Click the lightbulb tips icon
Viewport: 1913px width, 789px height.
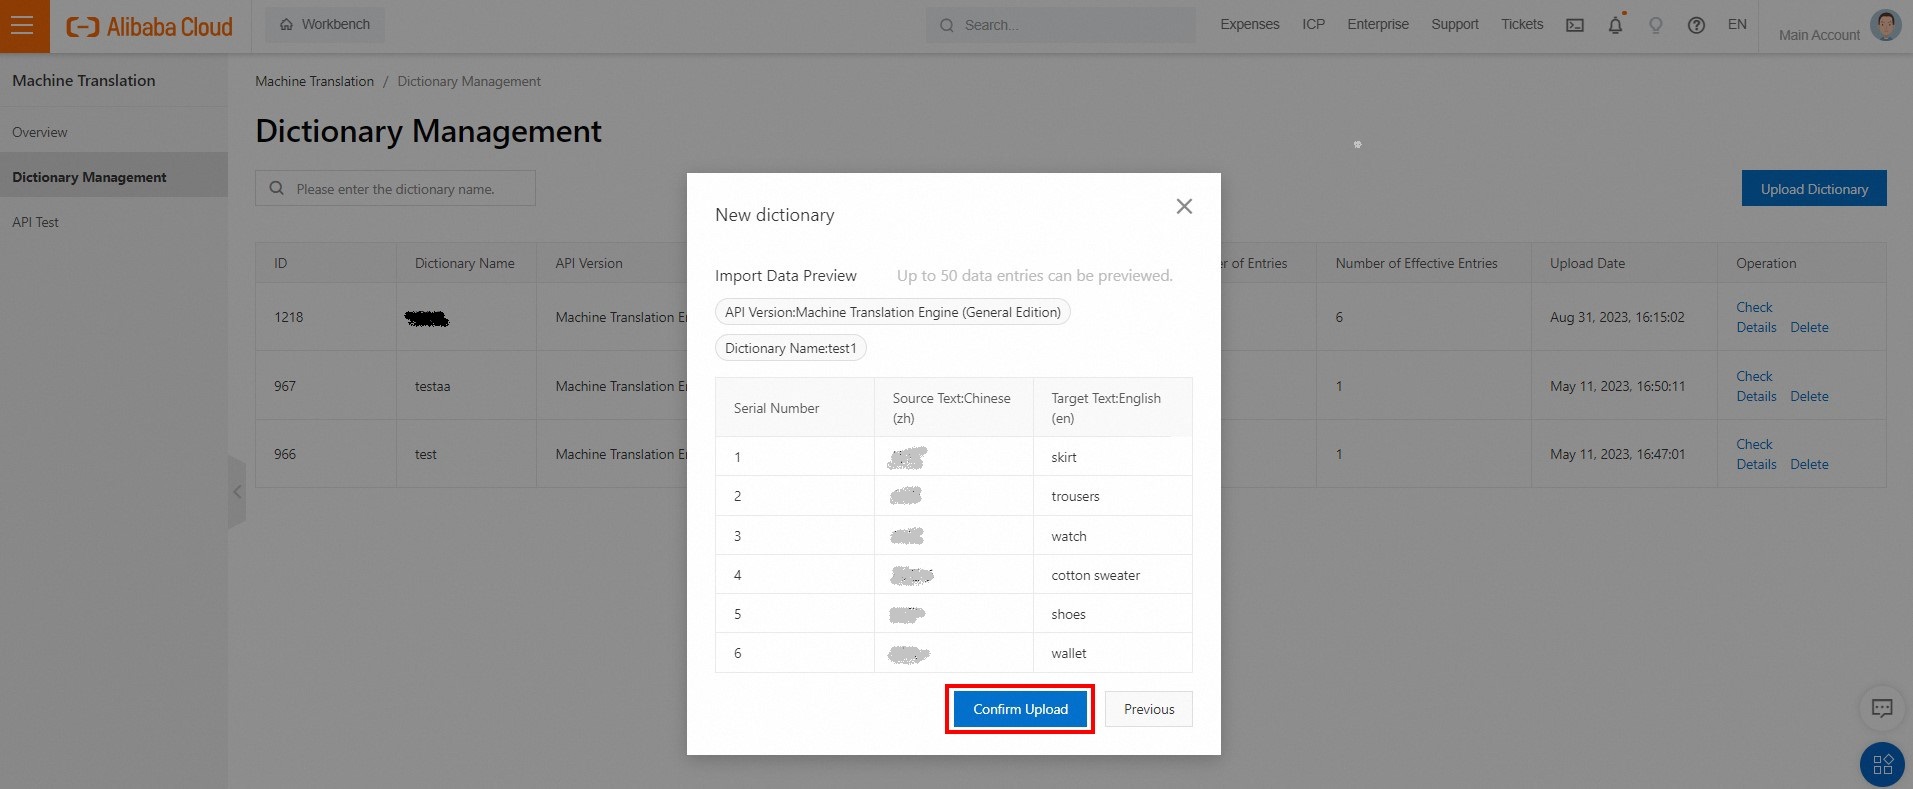pyautogui.click(x=1655, y=25)
